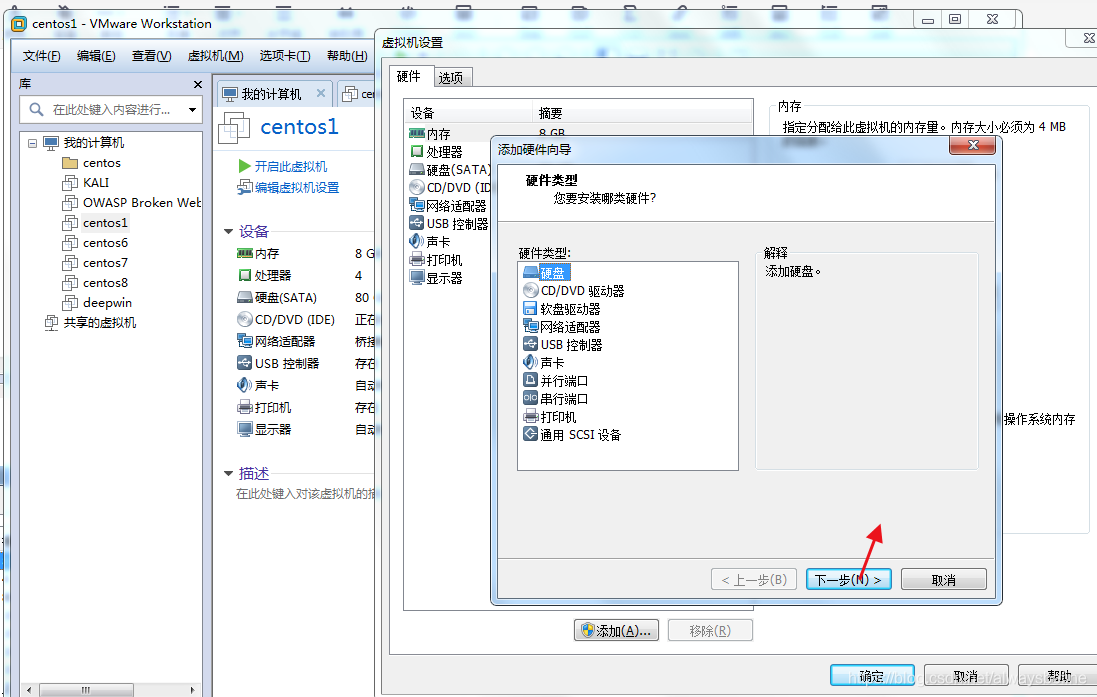
Task: Select centos folder in library tree
Action: [92, 163]
